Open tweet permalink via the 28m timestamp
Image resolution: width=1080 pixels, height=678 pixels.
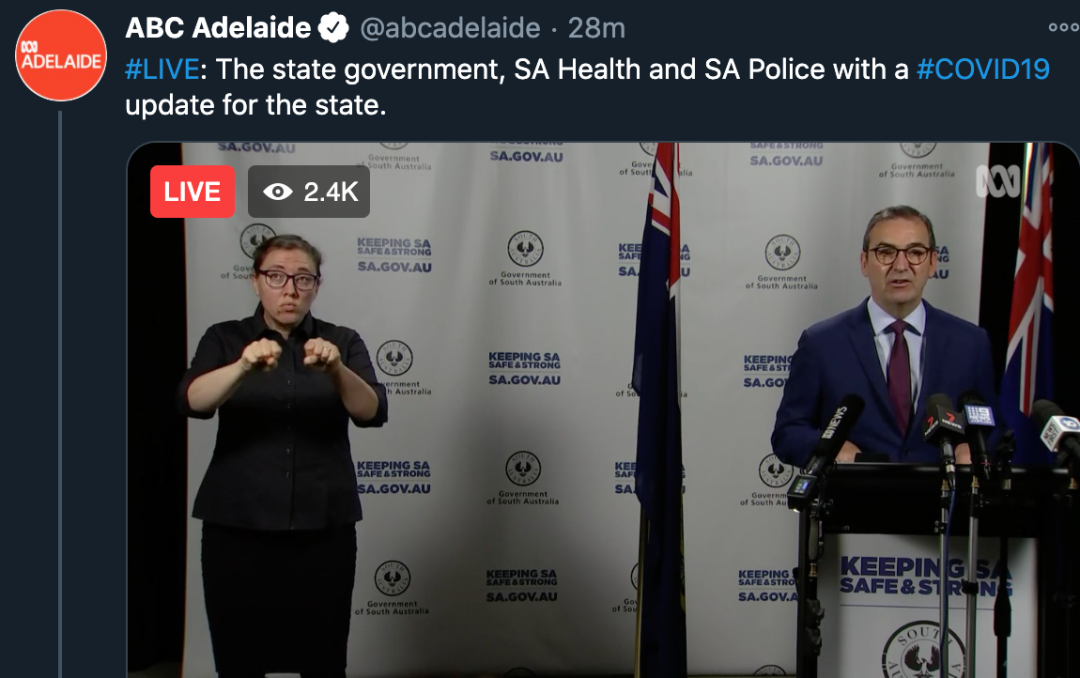click(x=596, y=28)
